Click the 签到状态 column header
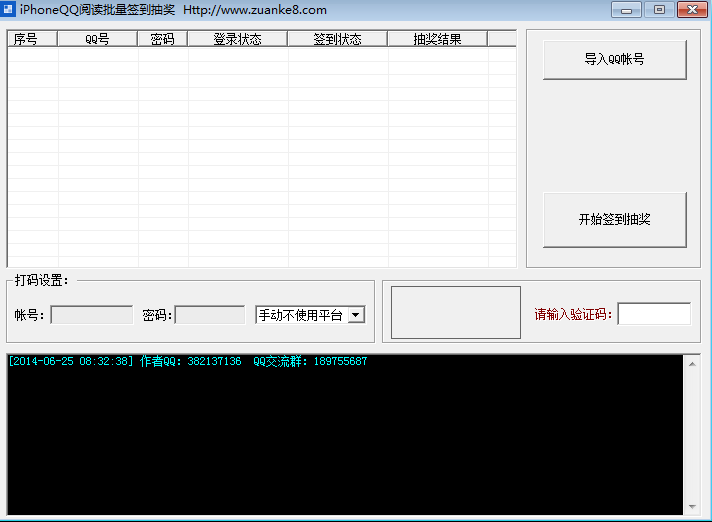Image resolution: width=712 pixels, height=522 pixels. [x=337, y=39]
